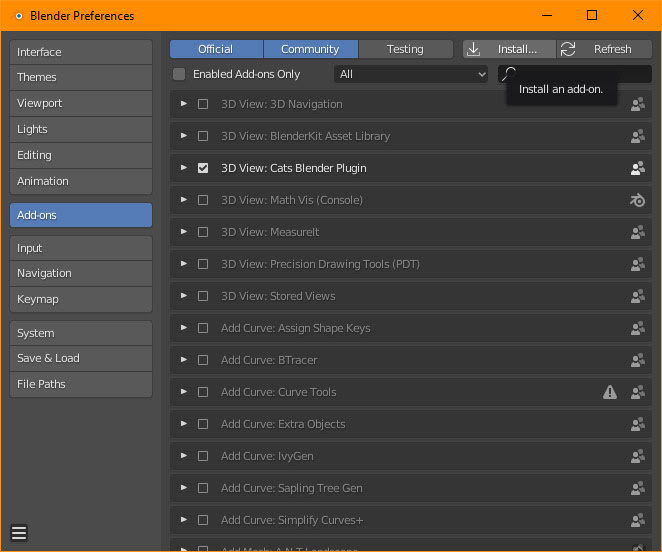Click the community icon beside 3D Navigation
662x552 pixels.
click(x=637, y=104)
